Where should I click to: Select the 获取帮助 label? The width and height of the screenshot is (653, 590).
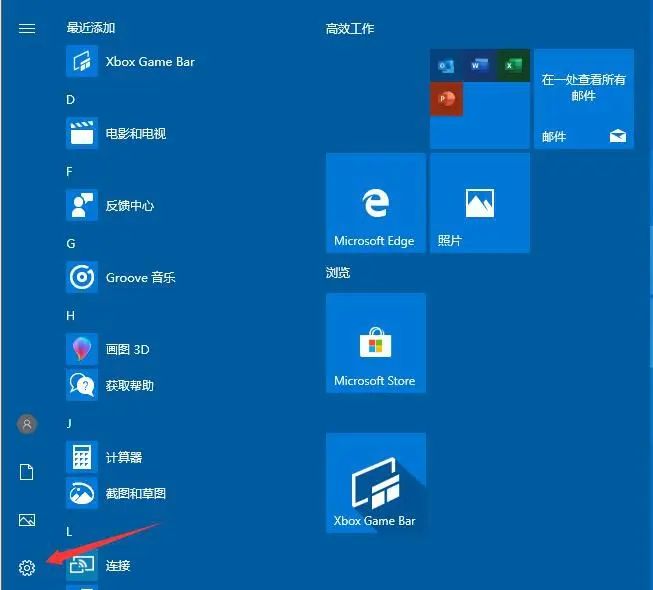pos(130,385)
